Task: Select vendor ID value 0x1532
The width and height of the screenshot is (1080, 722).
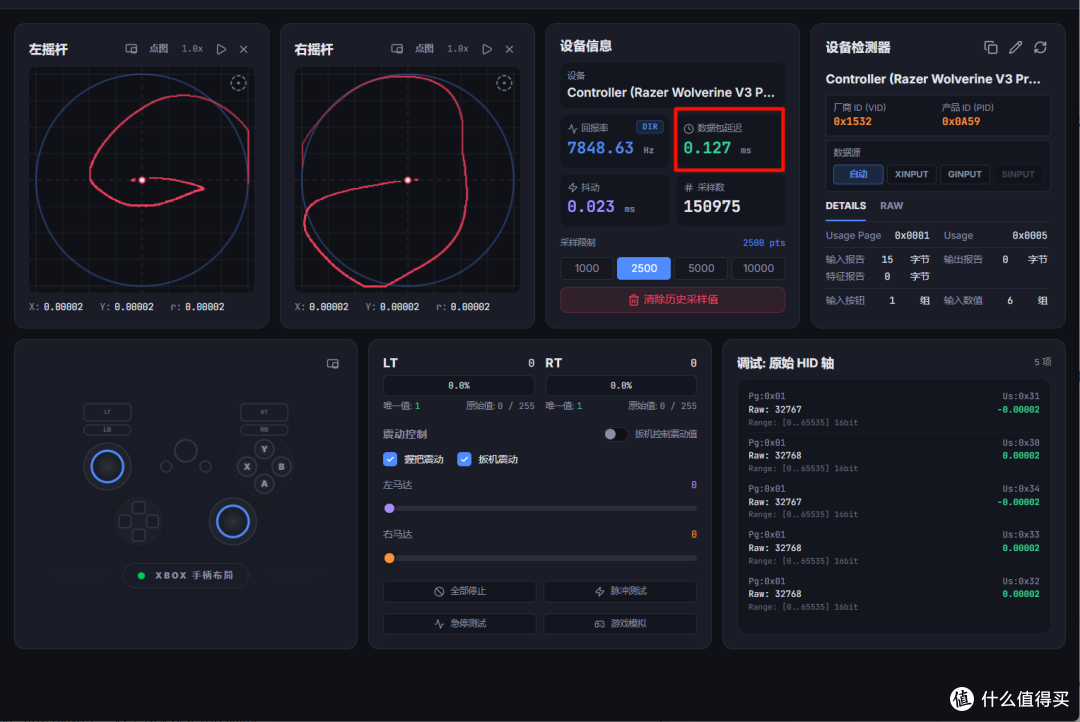Action: pos(853,121)
